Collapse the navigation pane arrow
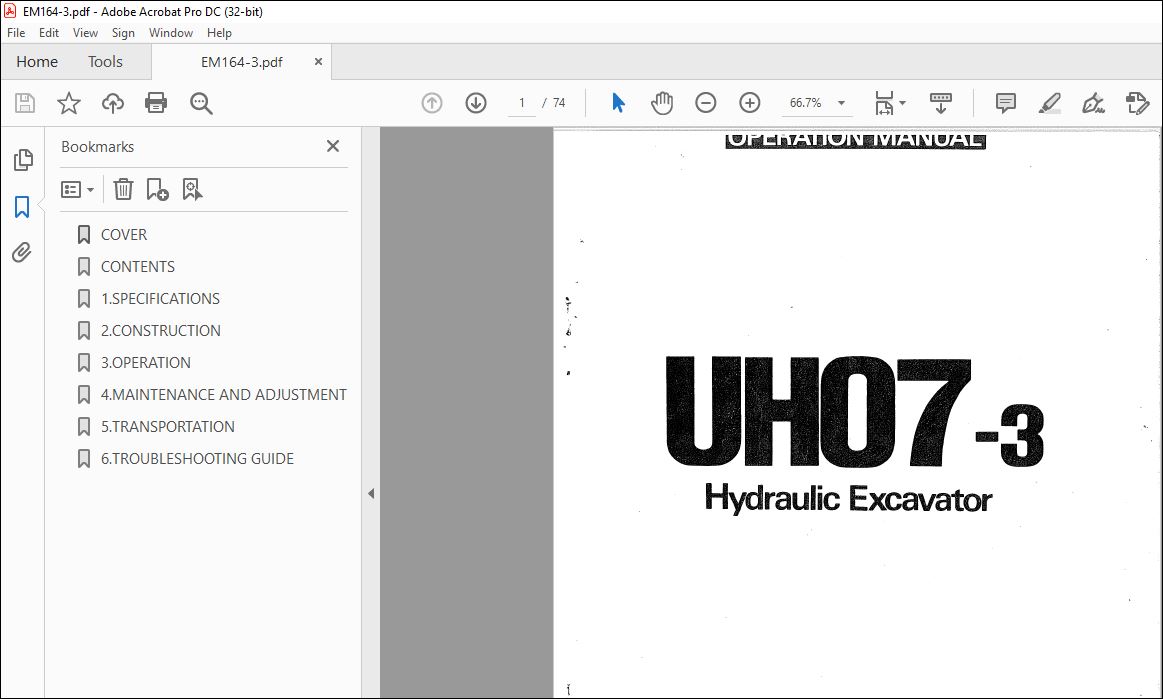Viewport: 1163px width, 699px height. 371,493
